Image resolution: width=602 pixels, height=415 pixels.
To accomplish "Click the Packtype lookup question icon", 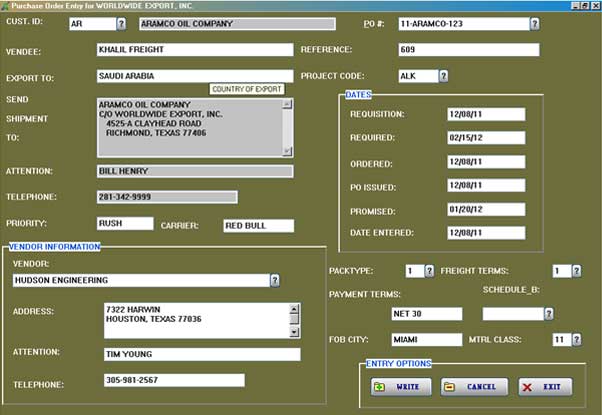I will [x=430, y=270].
